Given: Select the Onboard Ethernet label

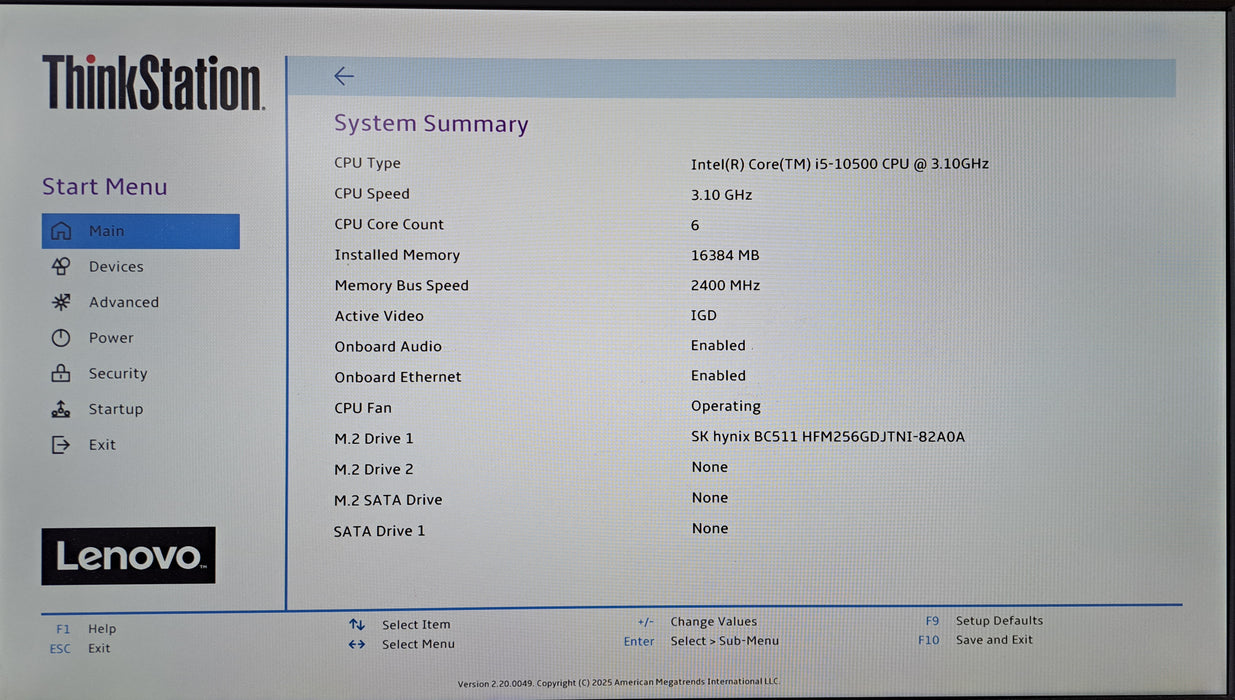Looking at the screenshot, I should tap(398, 377).
